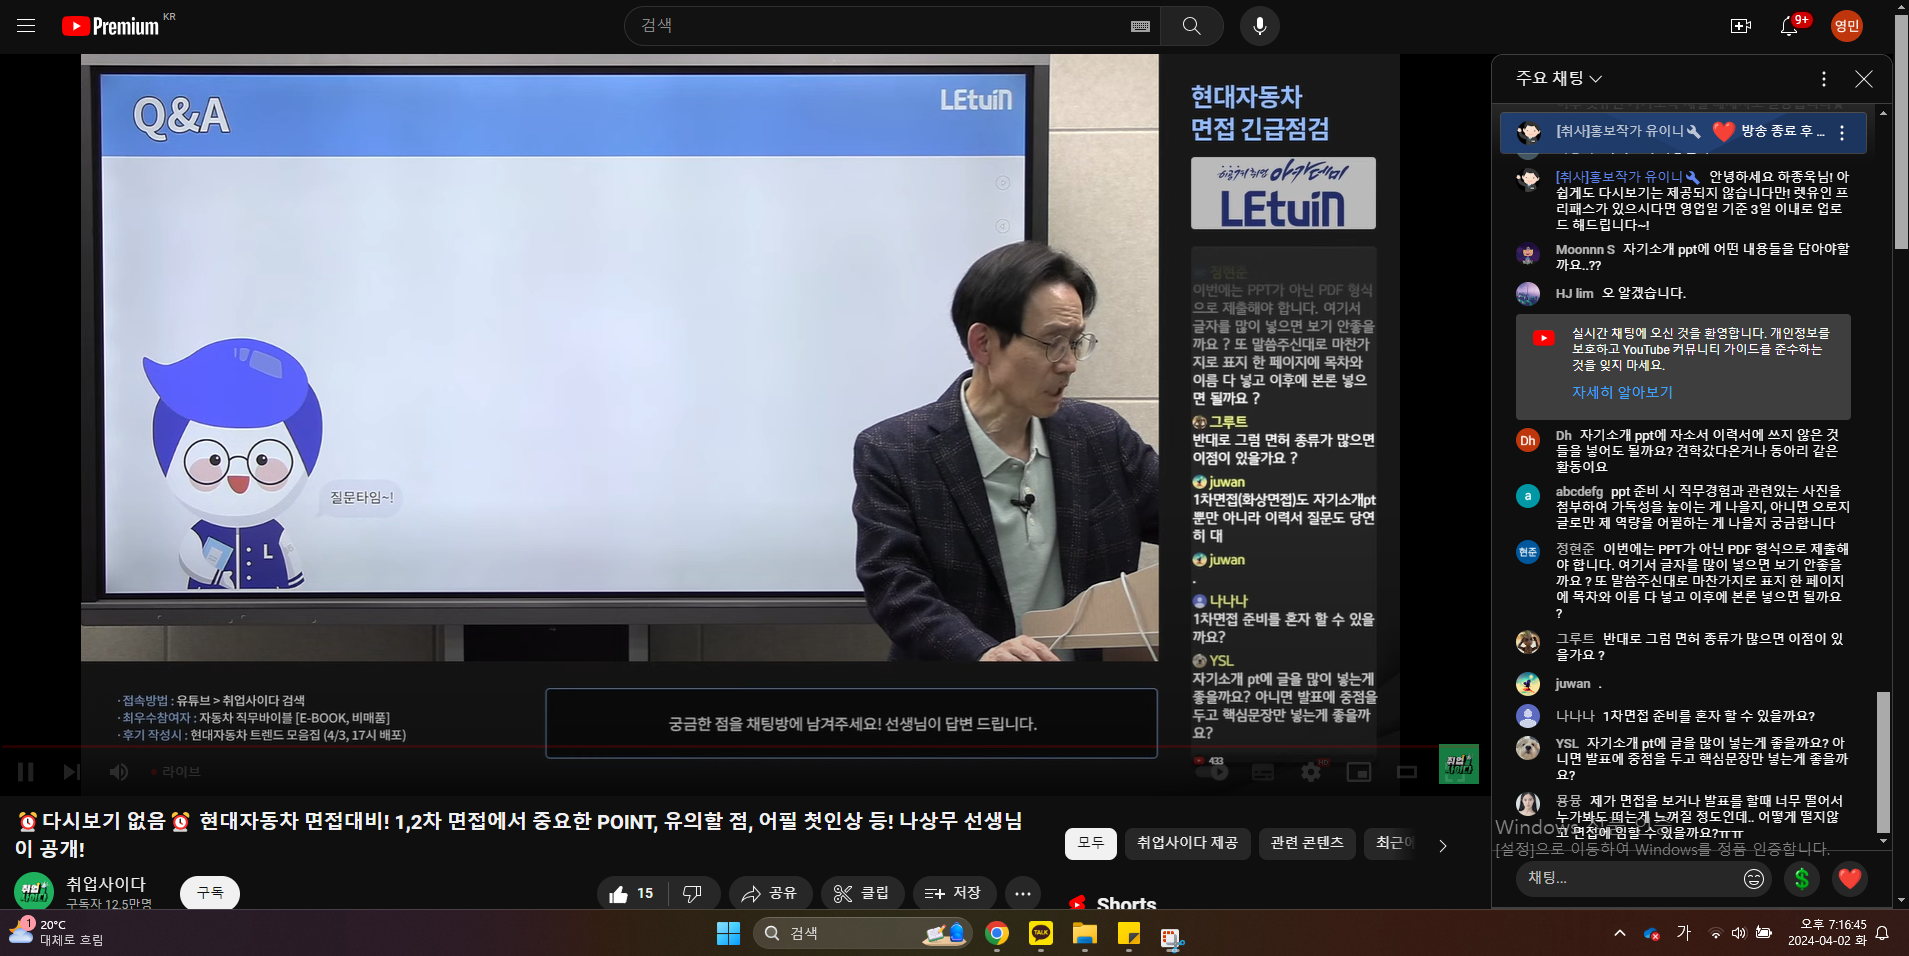This screenshot has width=1909, height=956.
Task: Click the YSL chat message avatar
Action: pyautogui.click(x=1528, y=748)
